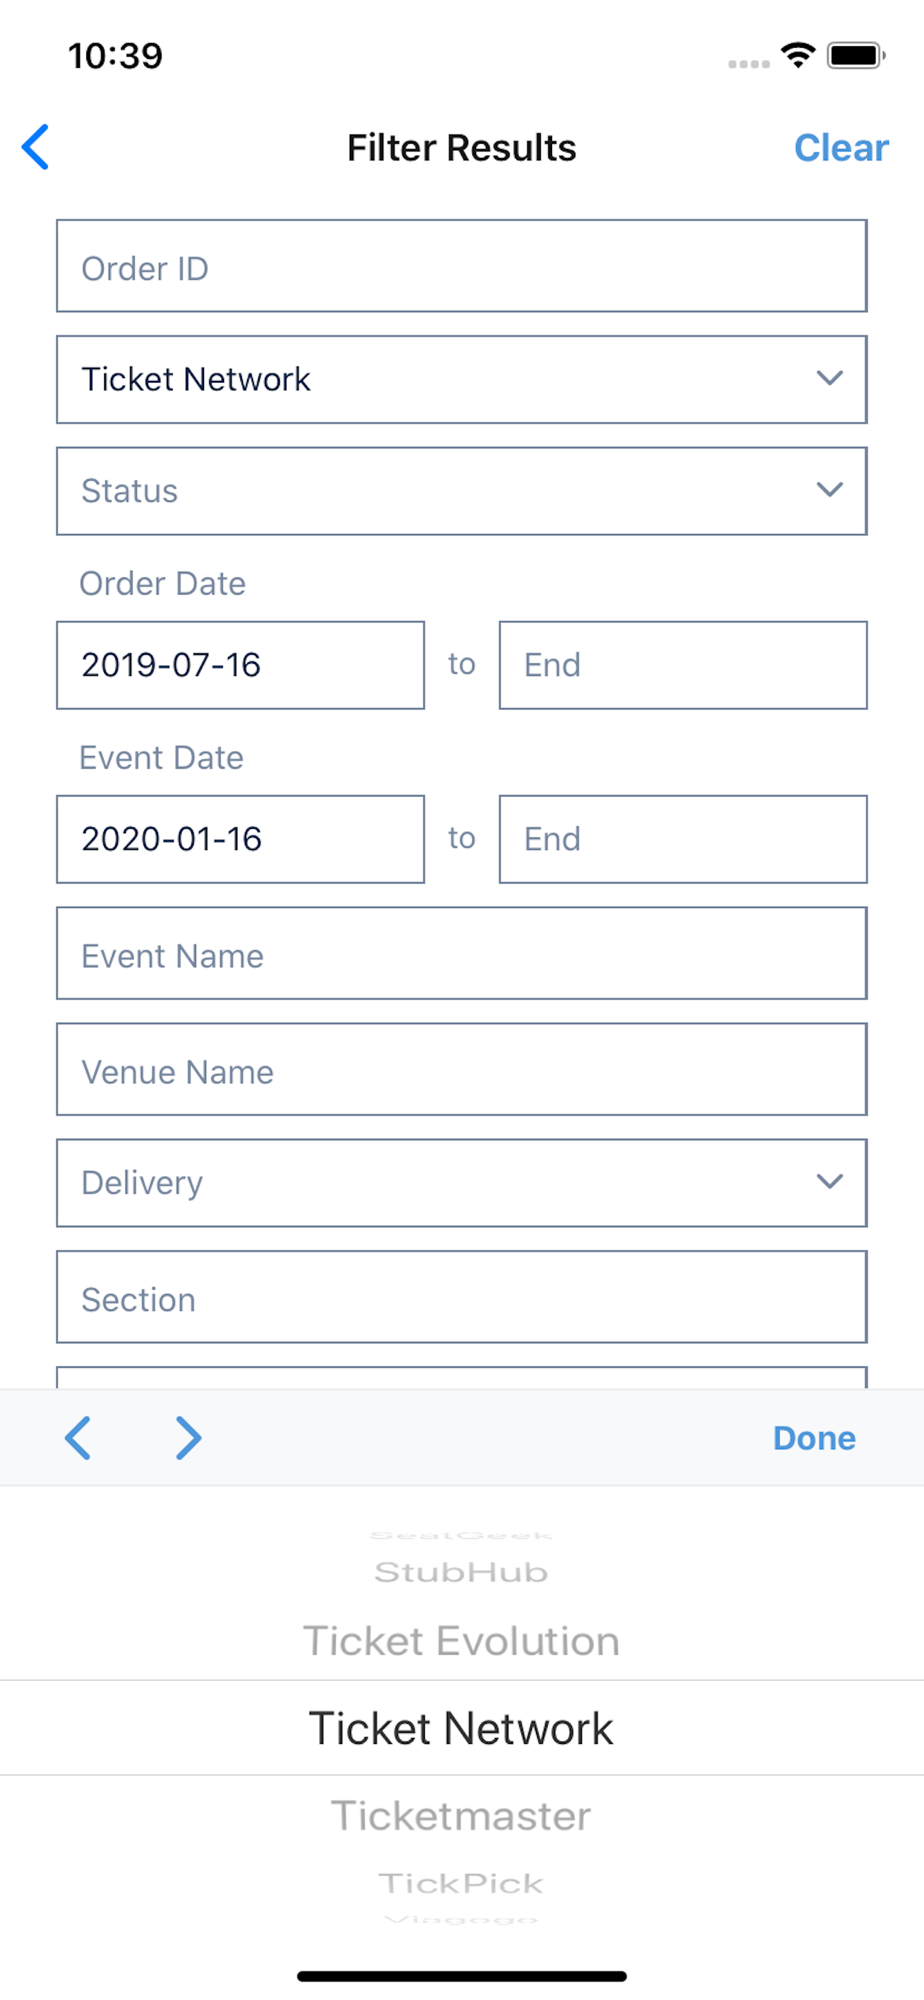
Task: Tap the back arrow in the header
Action: (36, 148)
